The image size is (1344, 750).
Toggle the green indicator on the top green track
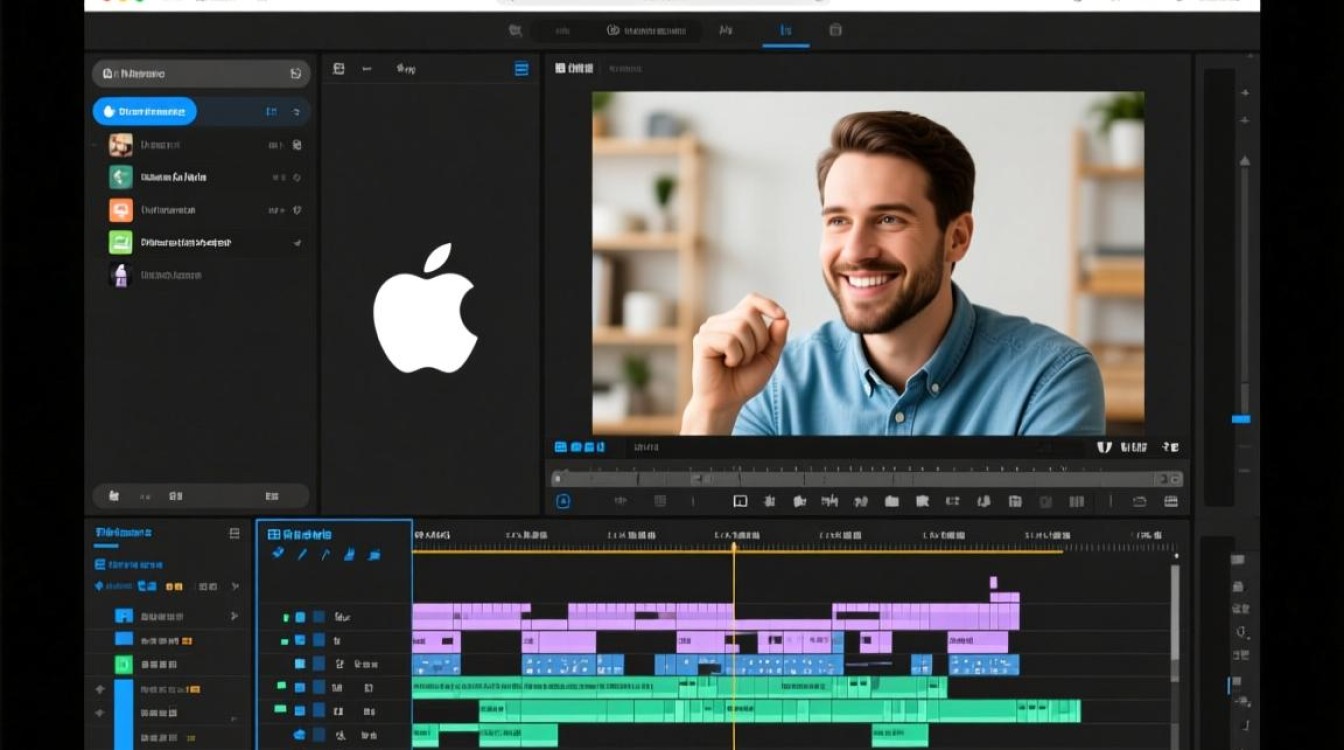point(281,686)
